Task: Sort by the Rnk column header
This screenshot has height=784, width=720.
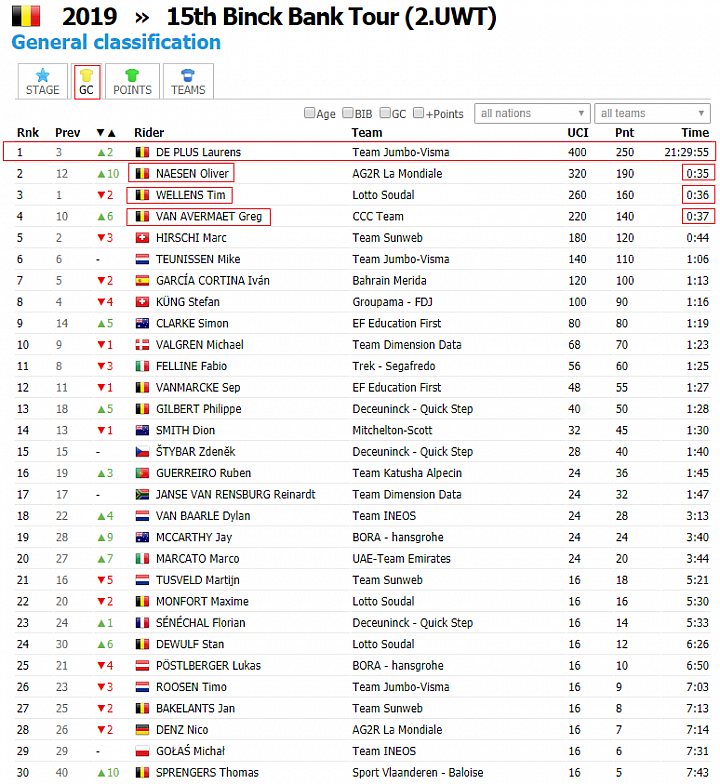Action: coord(28,132)
